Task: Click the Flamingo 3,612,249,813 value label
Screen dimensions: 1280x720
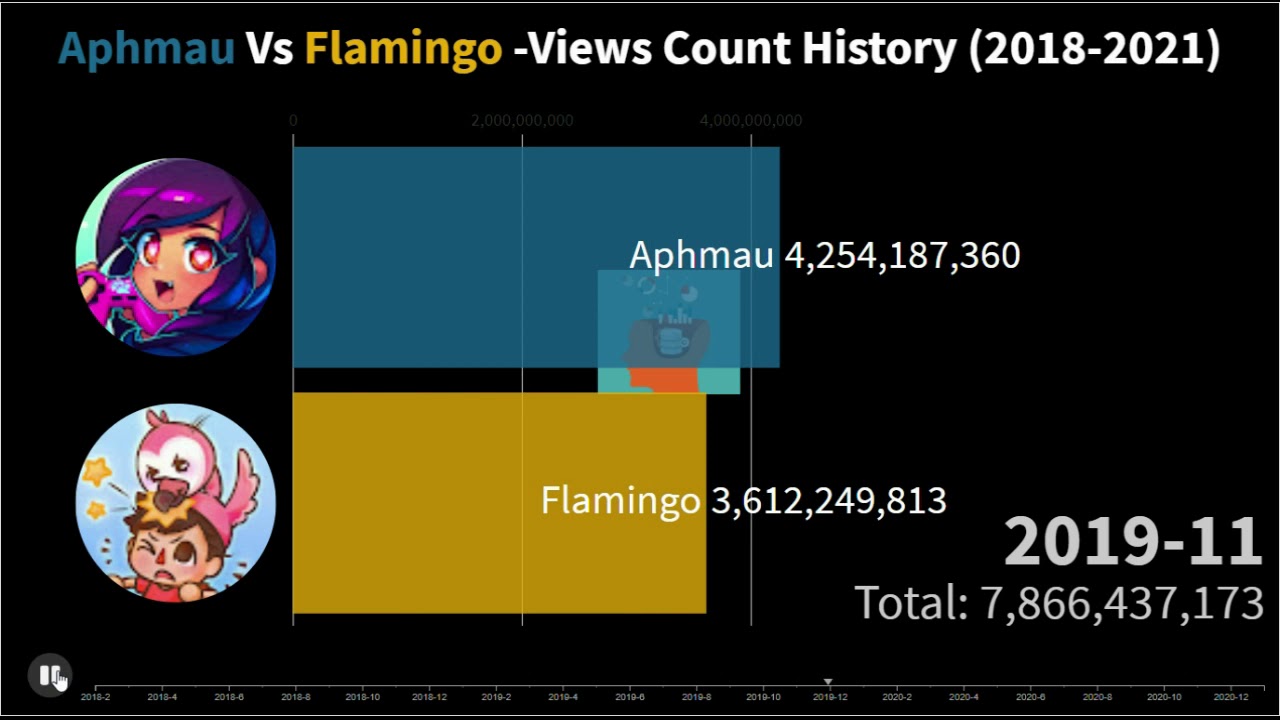Action: tap(744, 500)
